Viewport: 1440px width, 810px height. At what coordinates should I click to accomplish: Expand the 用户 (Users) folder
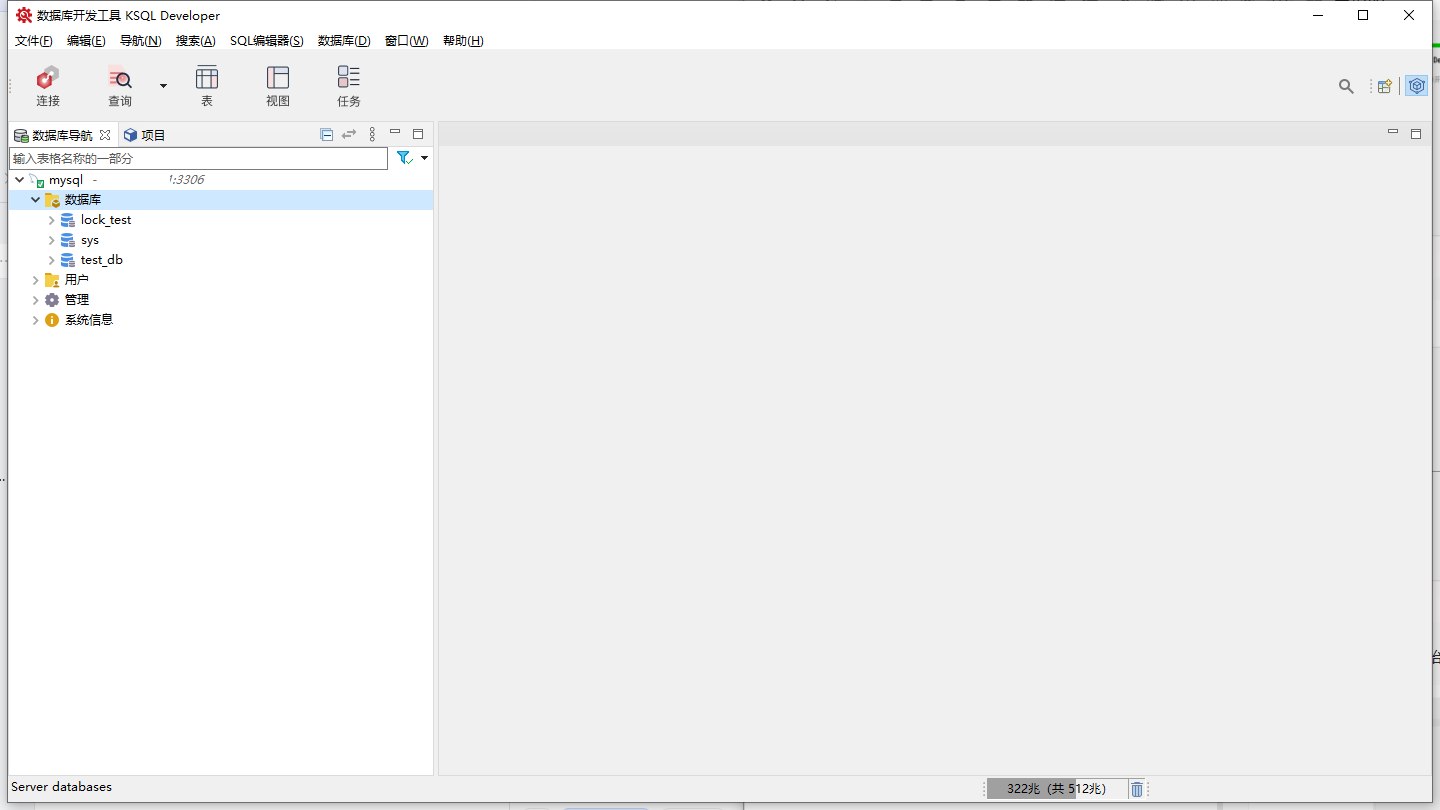36,280
